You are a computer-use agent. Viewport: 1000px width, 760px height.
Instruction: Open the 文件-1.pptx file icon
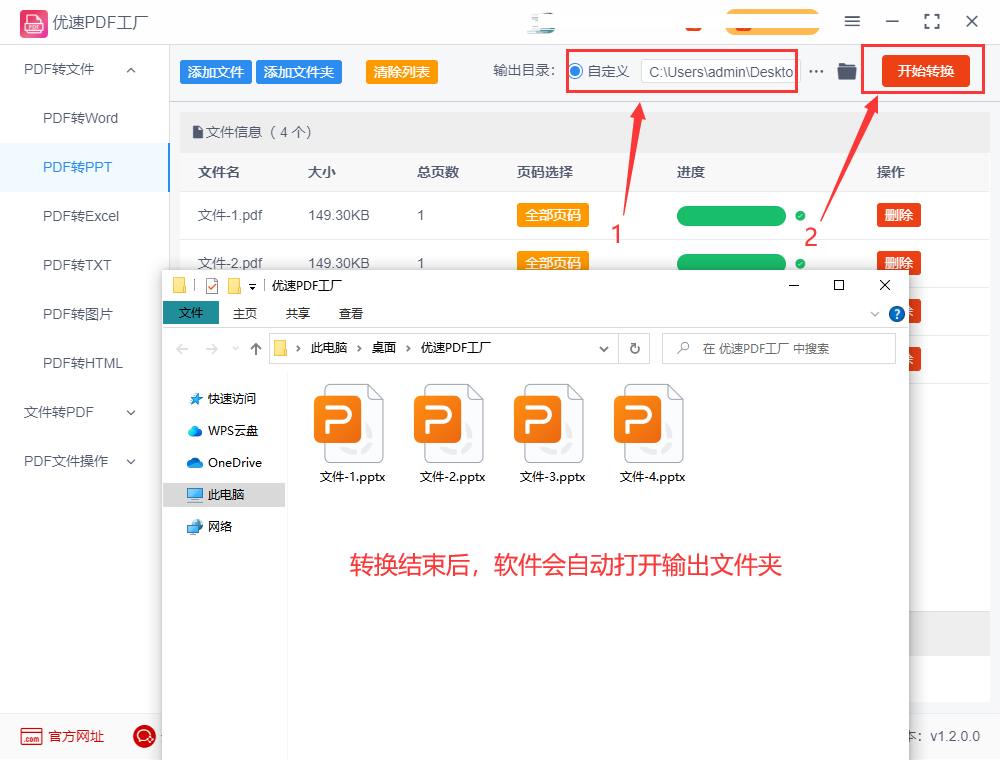[349, 423]
